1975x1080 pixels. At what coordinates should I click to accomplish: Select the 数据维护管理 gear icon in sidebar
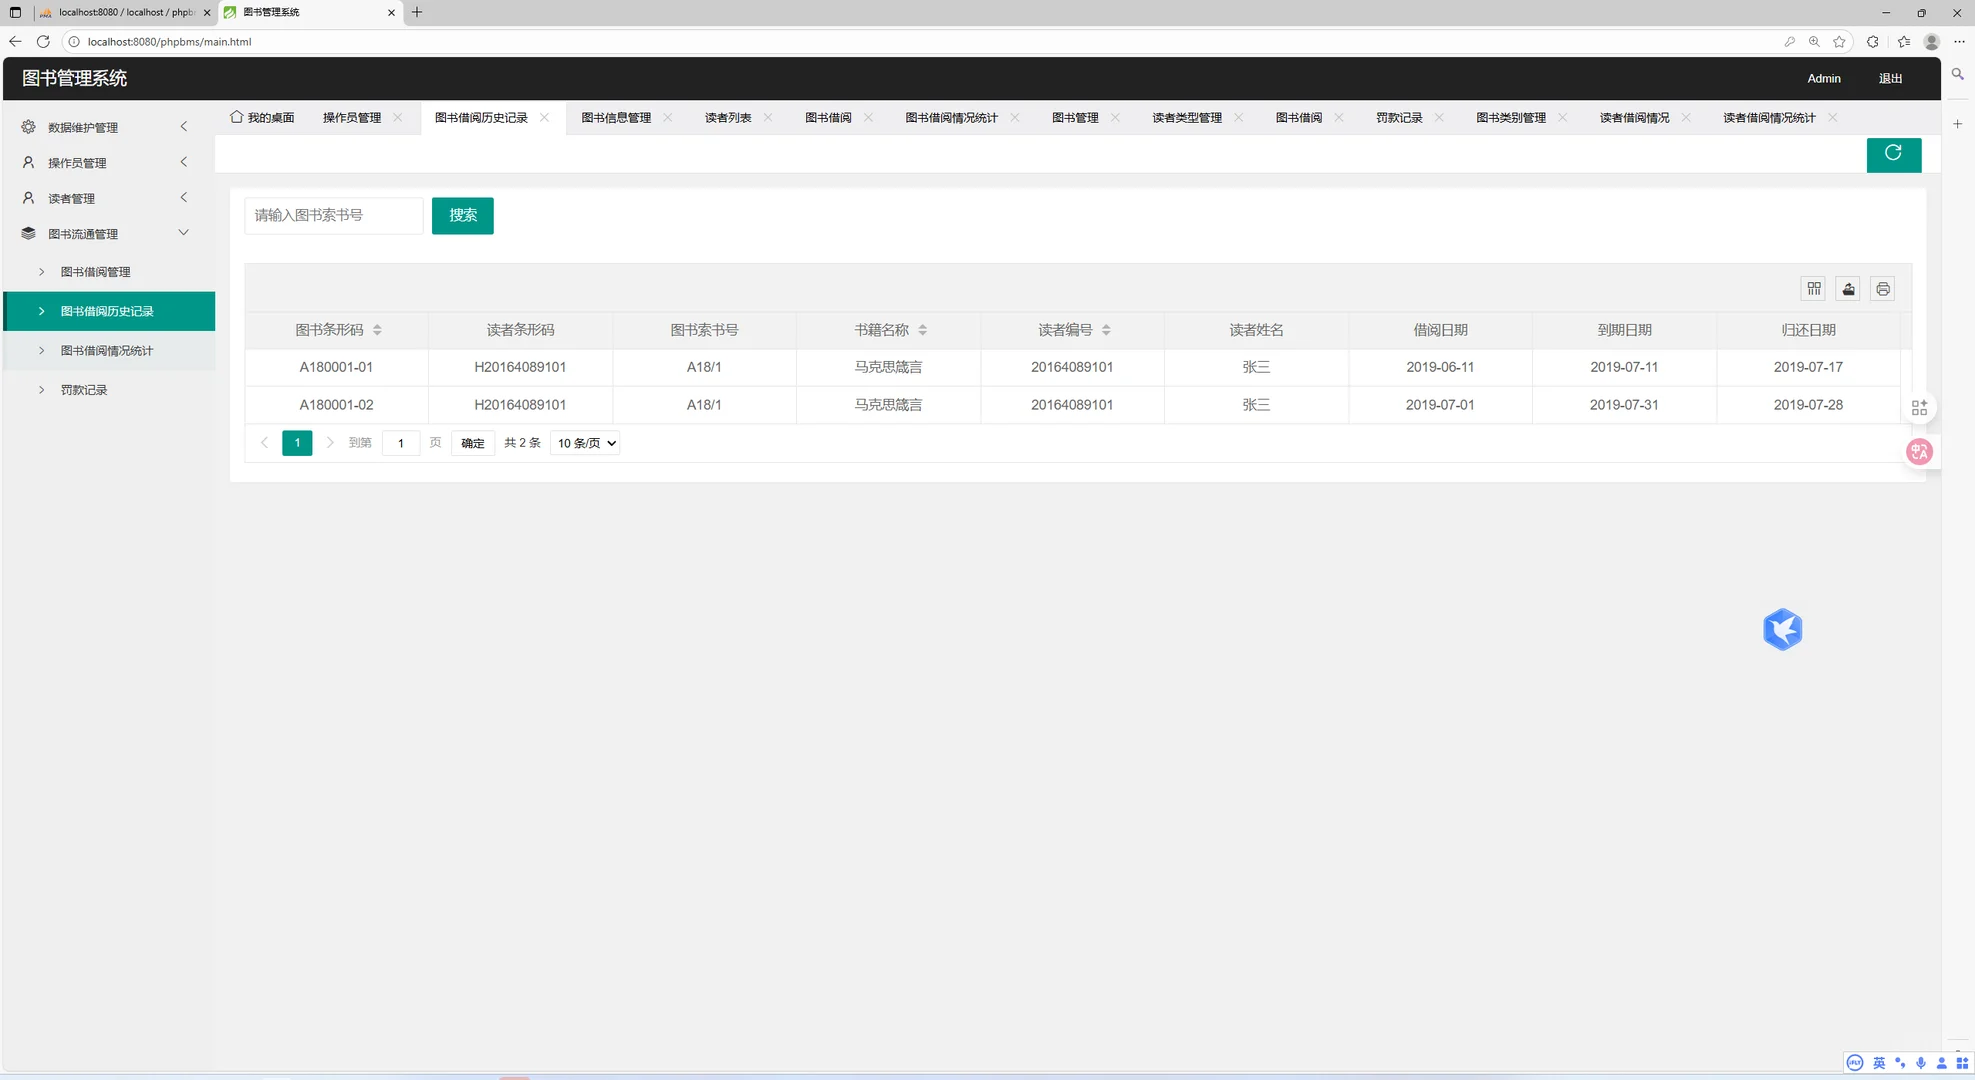coord(27,127)
